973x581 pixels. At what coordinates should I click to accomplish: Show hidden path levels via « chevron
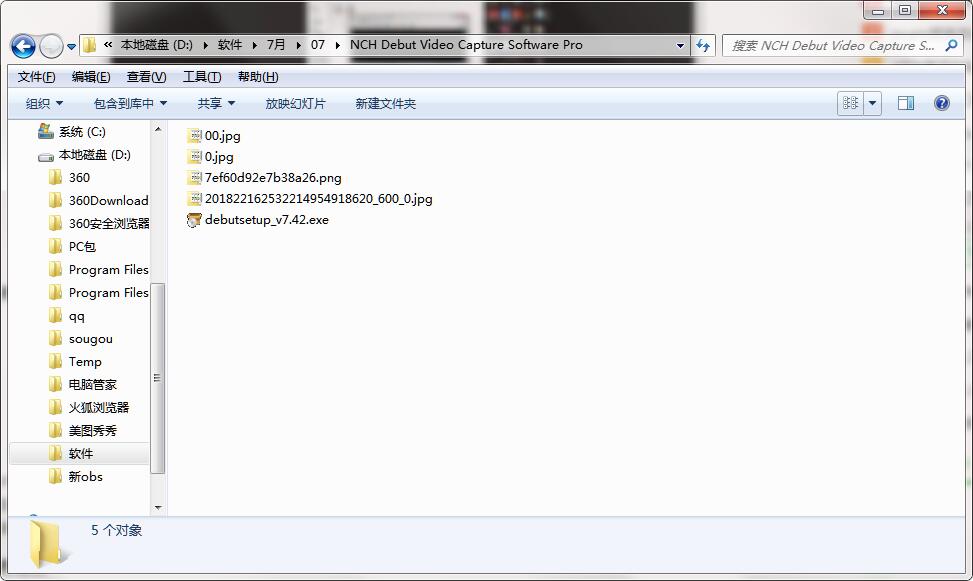click(108, 45)
